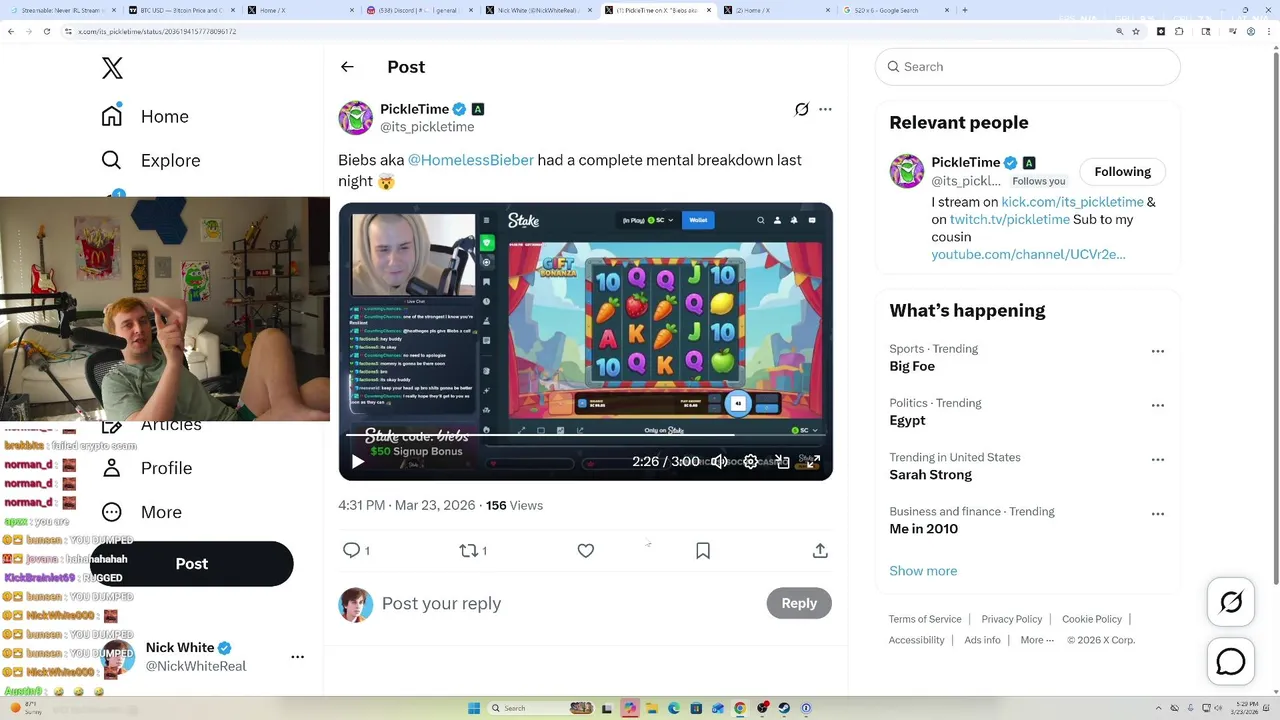Viewport: 1280px width, 720px height.
Task: Open the floating chat messages button
Action: [1231, 662]
